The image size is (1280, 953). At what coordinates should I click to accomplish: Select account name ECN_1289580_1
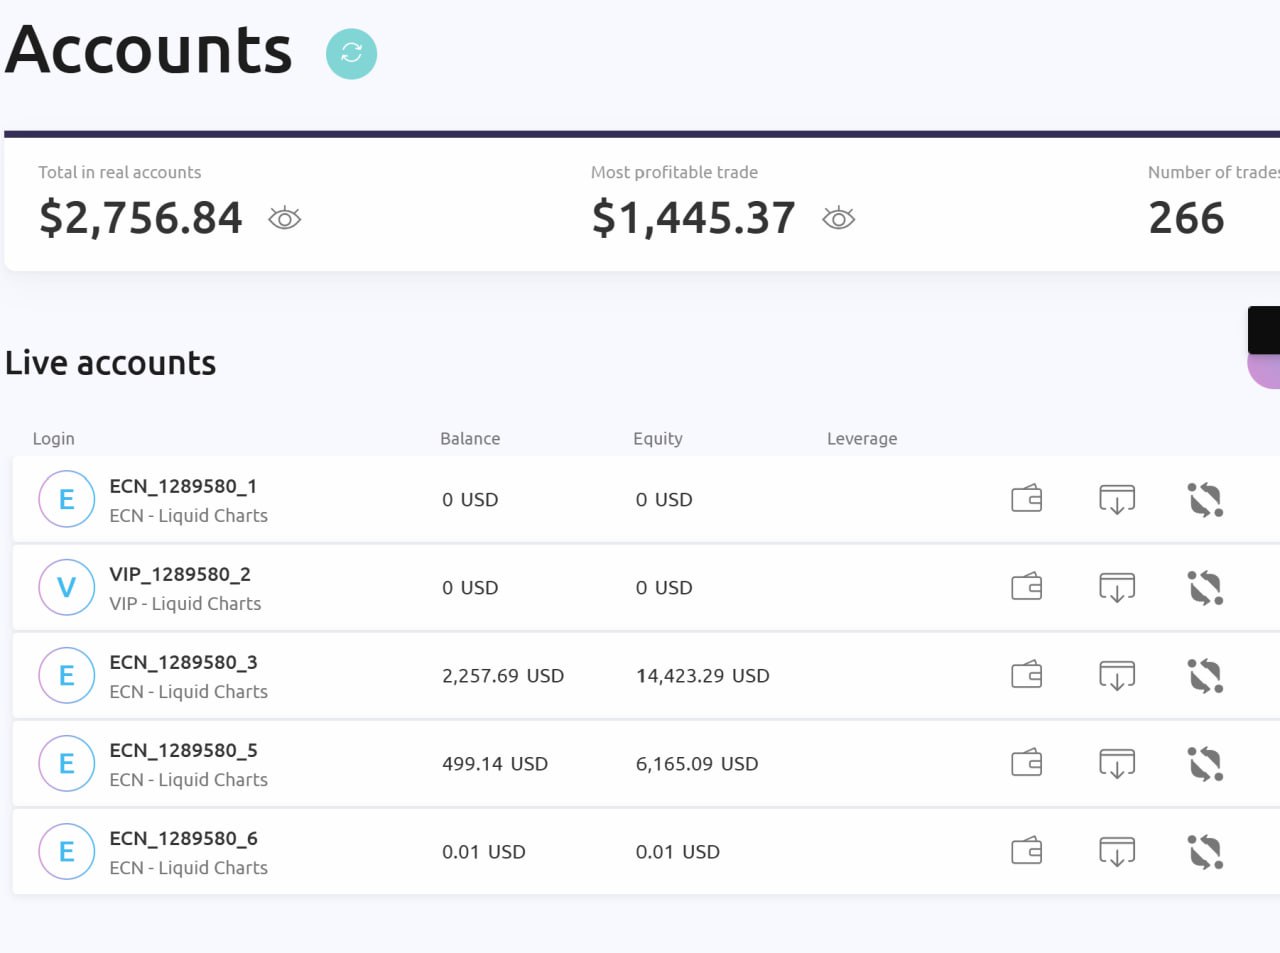pos(183,486)
